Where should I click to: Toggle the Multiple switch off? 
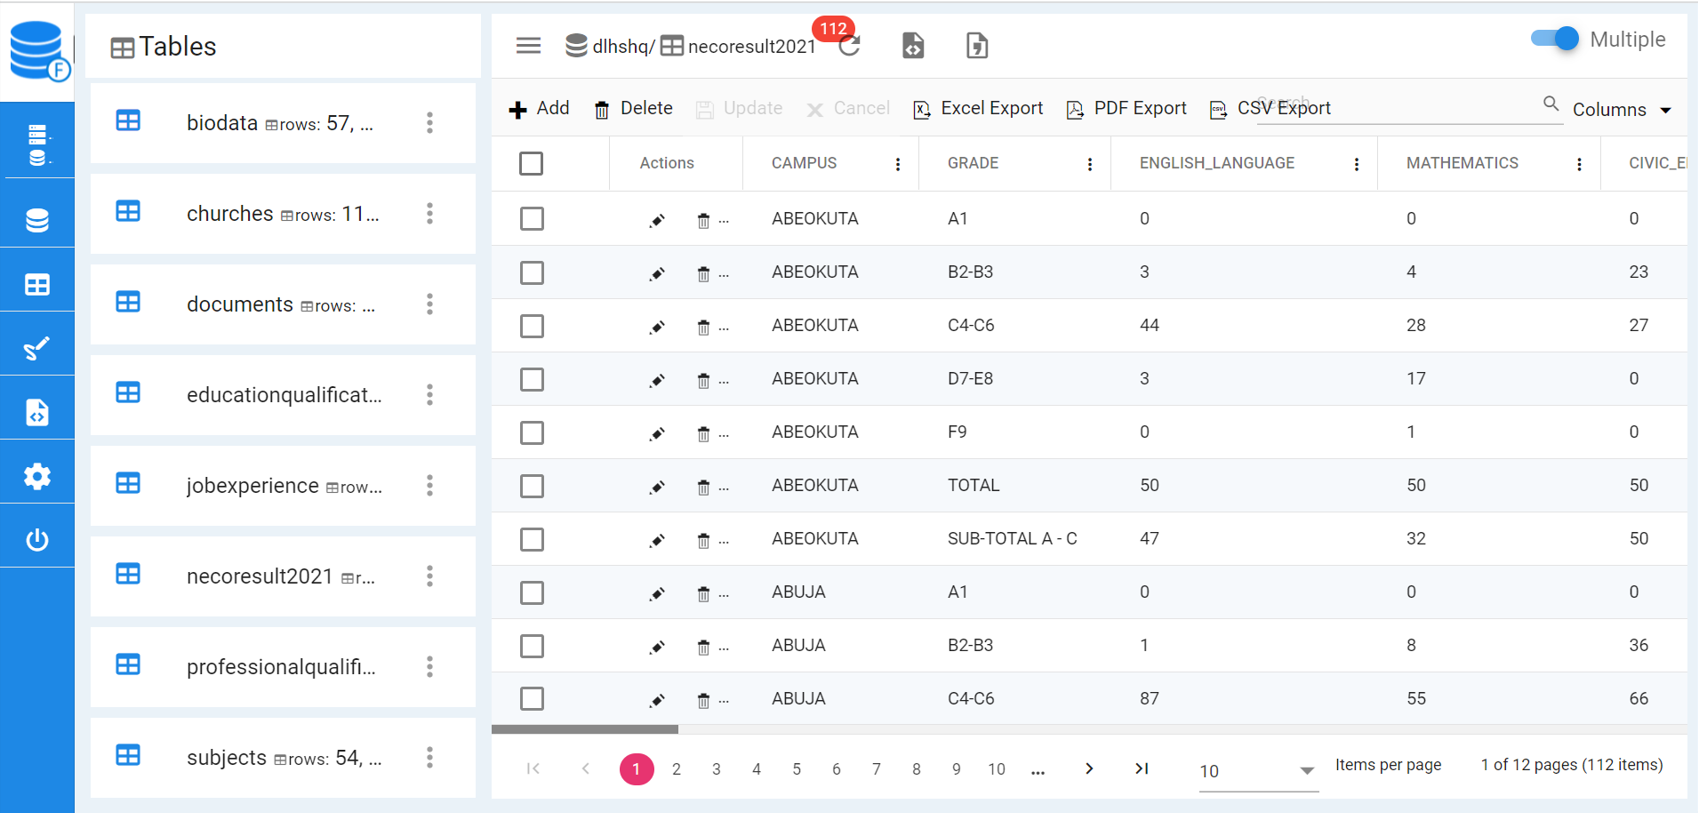1554,40
